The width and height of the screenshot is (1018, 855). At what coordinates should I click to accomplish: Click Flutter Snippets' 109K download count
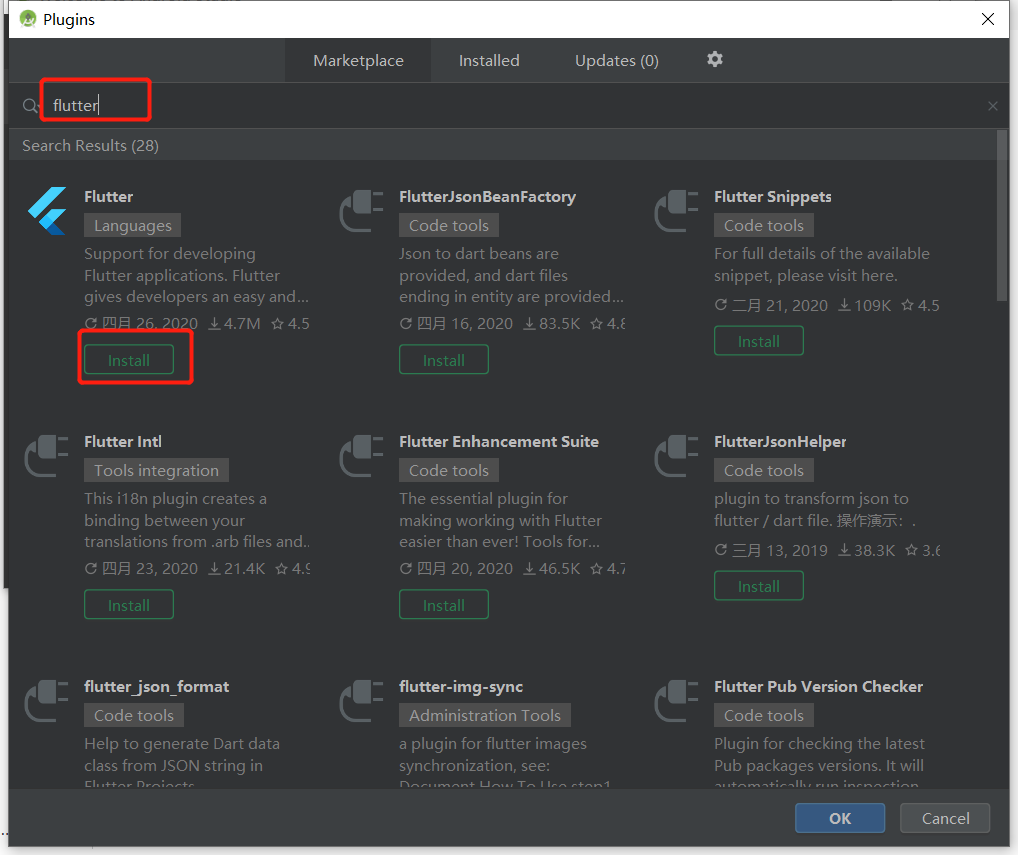pos(865,305)
